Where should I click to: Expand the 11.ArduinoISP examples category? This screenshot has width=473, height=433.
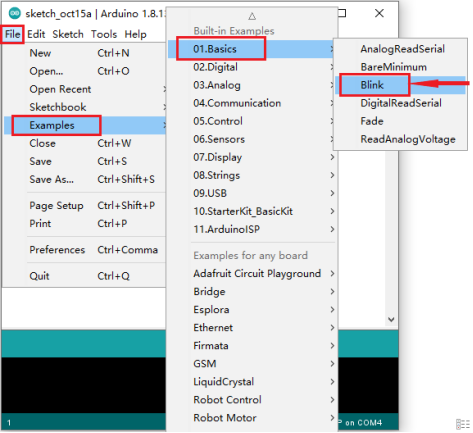coord(252,229)
